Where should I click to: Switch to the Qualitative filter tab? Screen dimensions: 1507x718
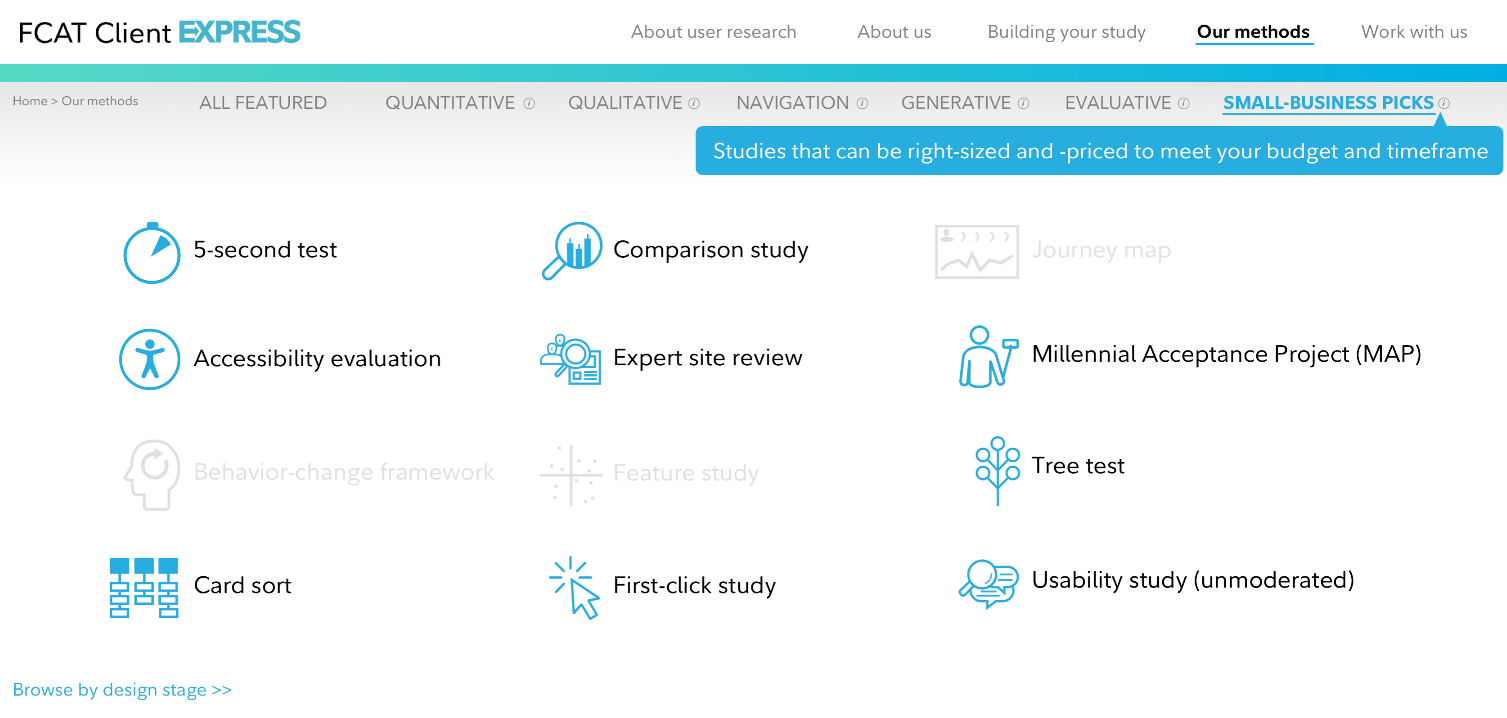click(x=625, y=103)
